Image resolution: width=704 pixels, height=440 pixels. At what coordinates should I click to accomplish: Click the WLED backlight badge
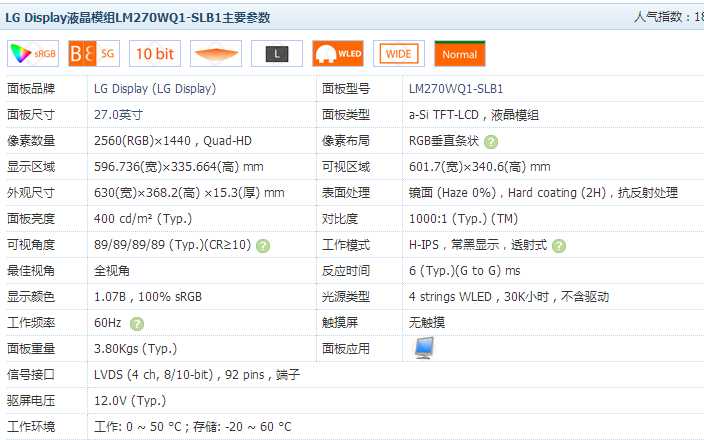pyautogui.click(x=338, y=54)
